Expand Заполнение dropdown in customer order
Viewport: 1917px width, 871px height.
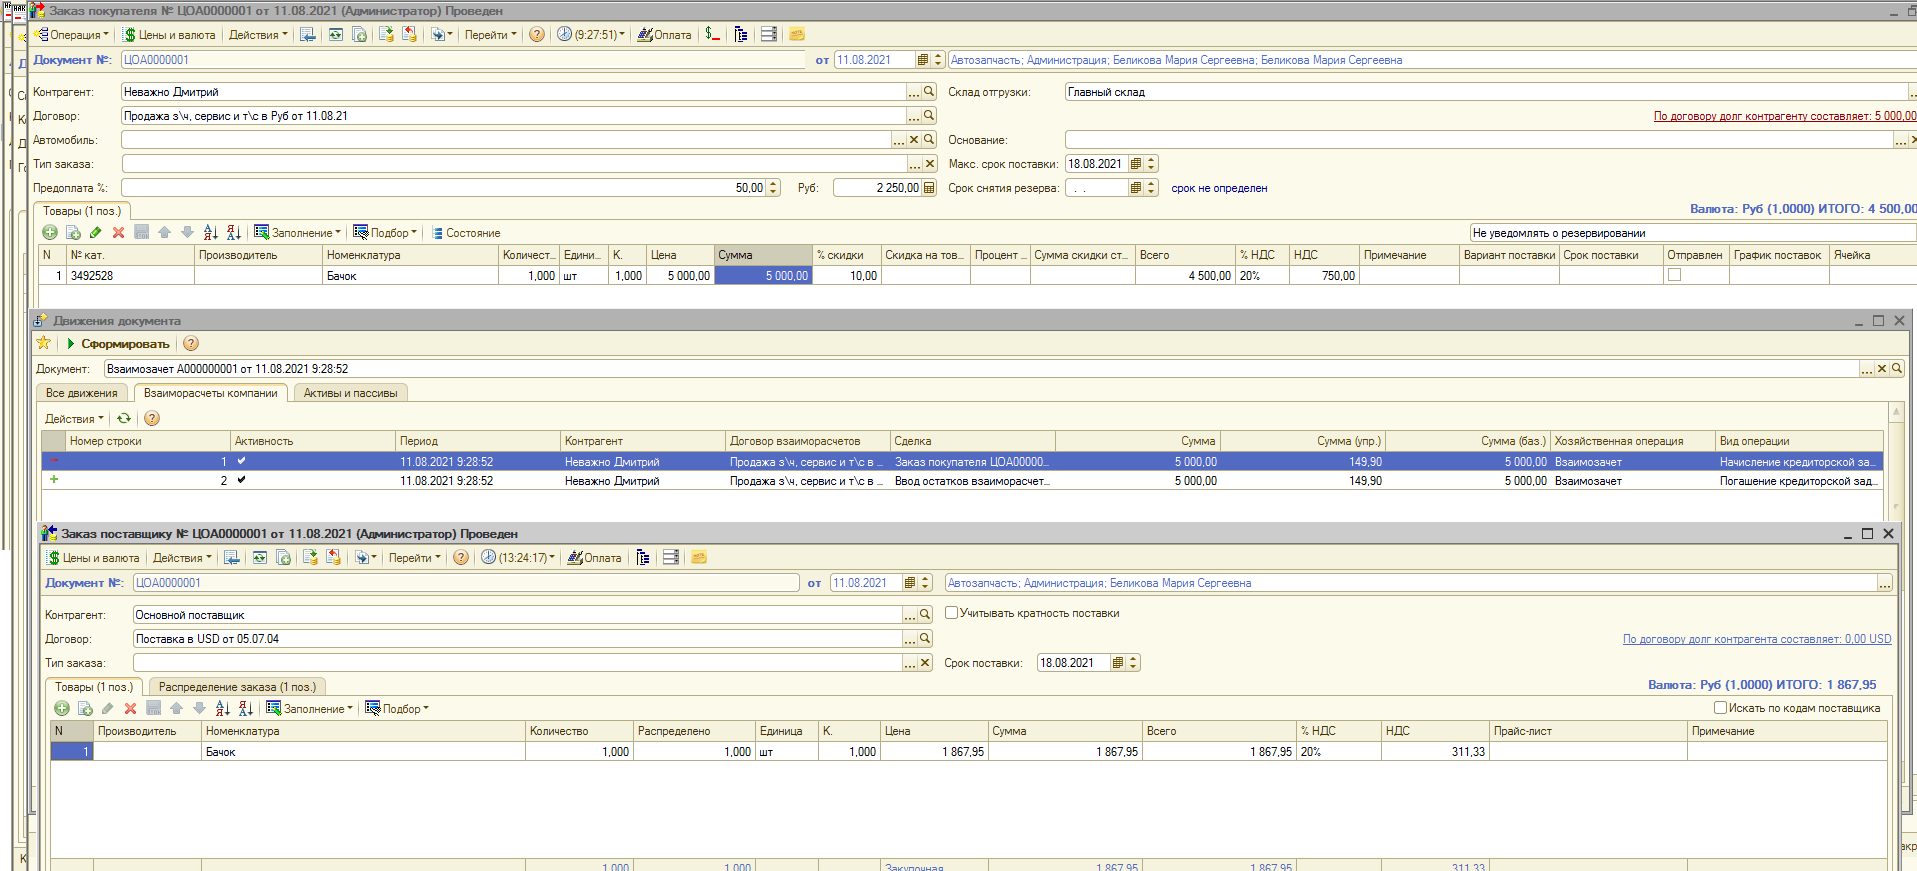pos(297,233)
